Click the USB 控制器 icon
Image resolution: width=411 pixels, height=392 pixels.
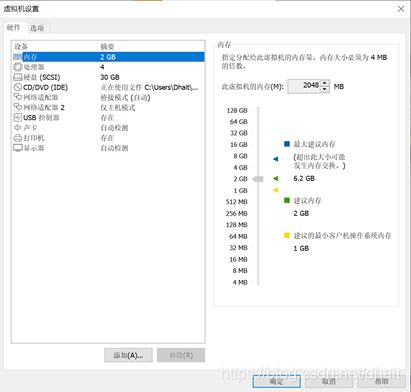point(18,117)
